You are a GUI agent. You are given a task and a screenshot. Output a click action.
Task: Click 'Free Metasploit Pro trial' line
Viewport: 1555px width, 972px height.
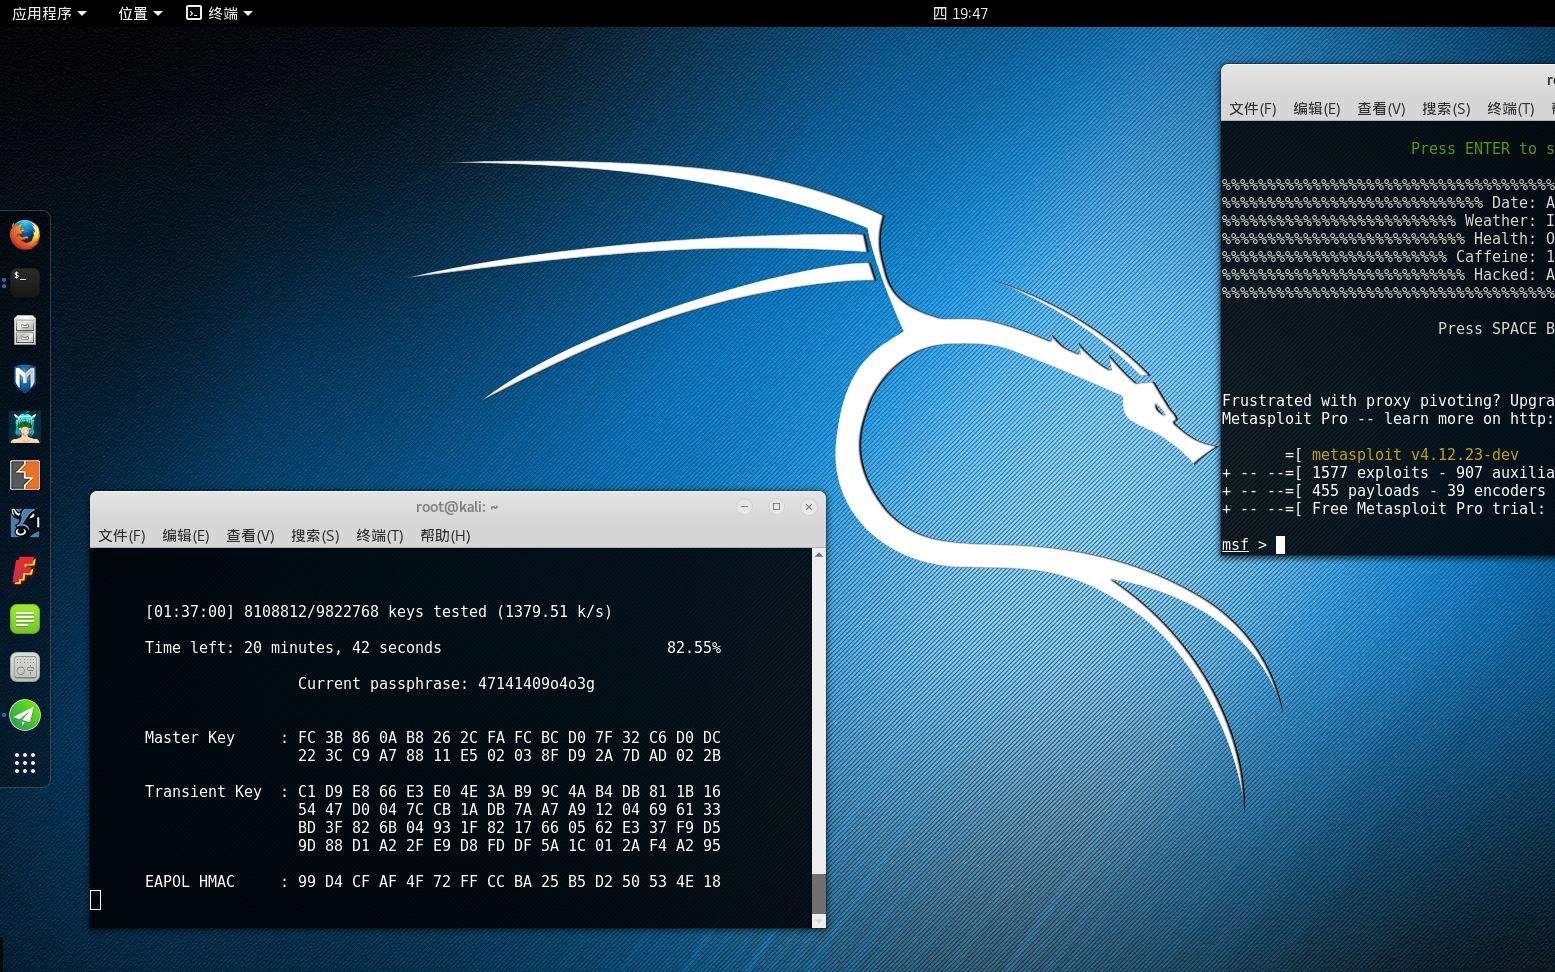click(x=1388, y=509)
